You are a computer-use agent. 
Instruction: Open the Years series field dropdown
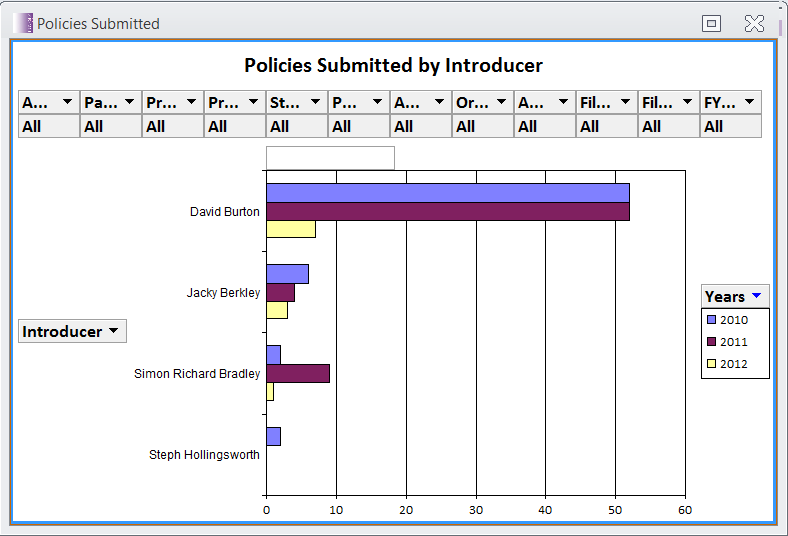coord(757,296)
